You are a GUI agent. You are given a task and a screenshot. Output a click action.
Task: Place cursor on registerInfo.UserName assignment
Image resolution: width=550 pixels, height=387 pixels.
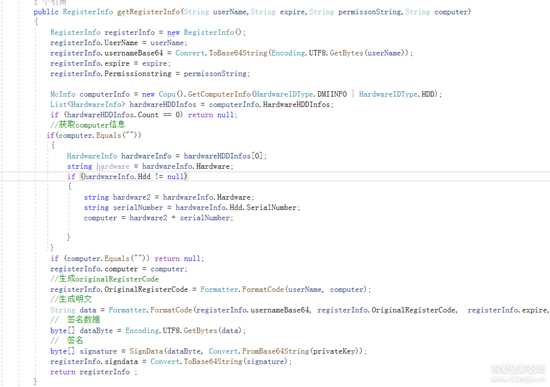click(119, 43)
